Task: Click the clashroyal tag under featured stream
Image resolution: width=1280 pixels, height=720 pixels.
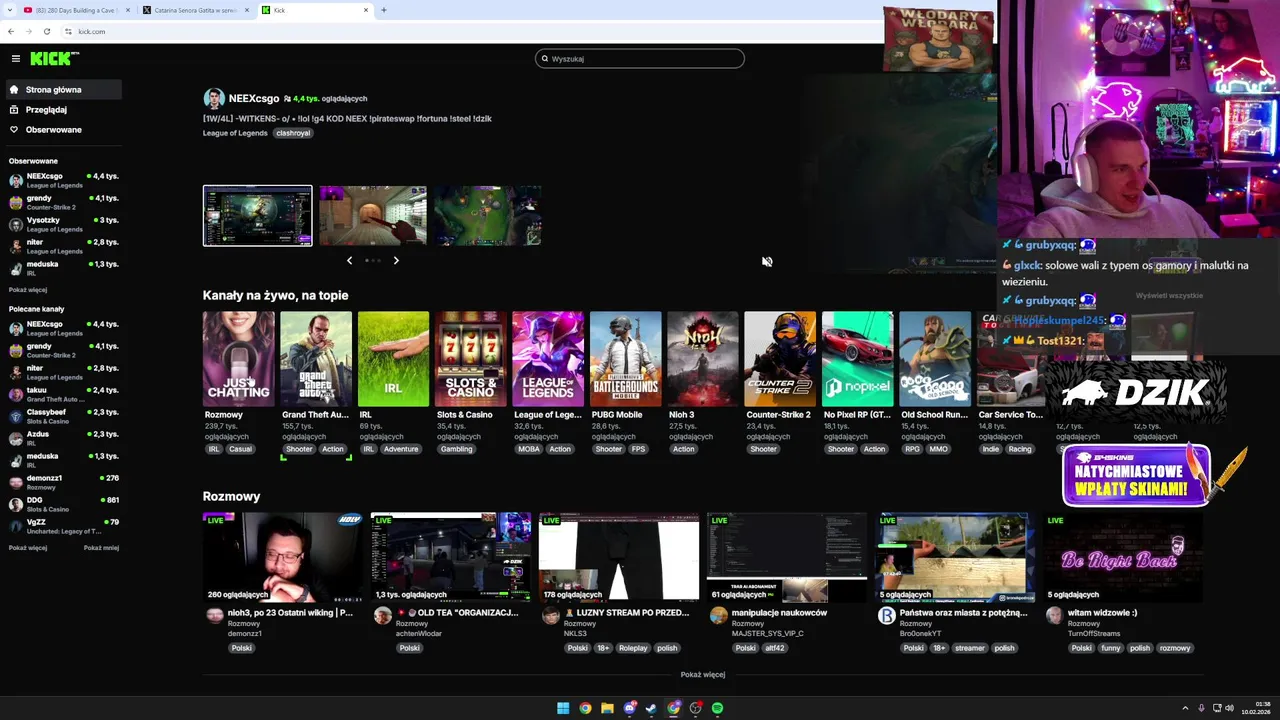Action: tap(293, 133)
